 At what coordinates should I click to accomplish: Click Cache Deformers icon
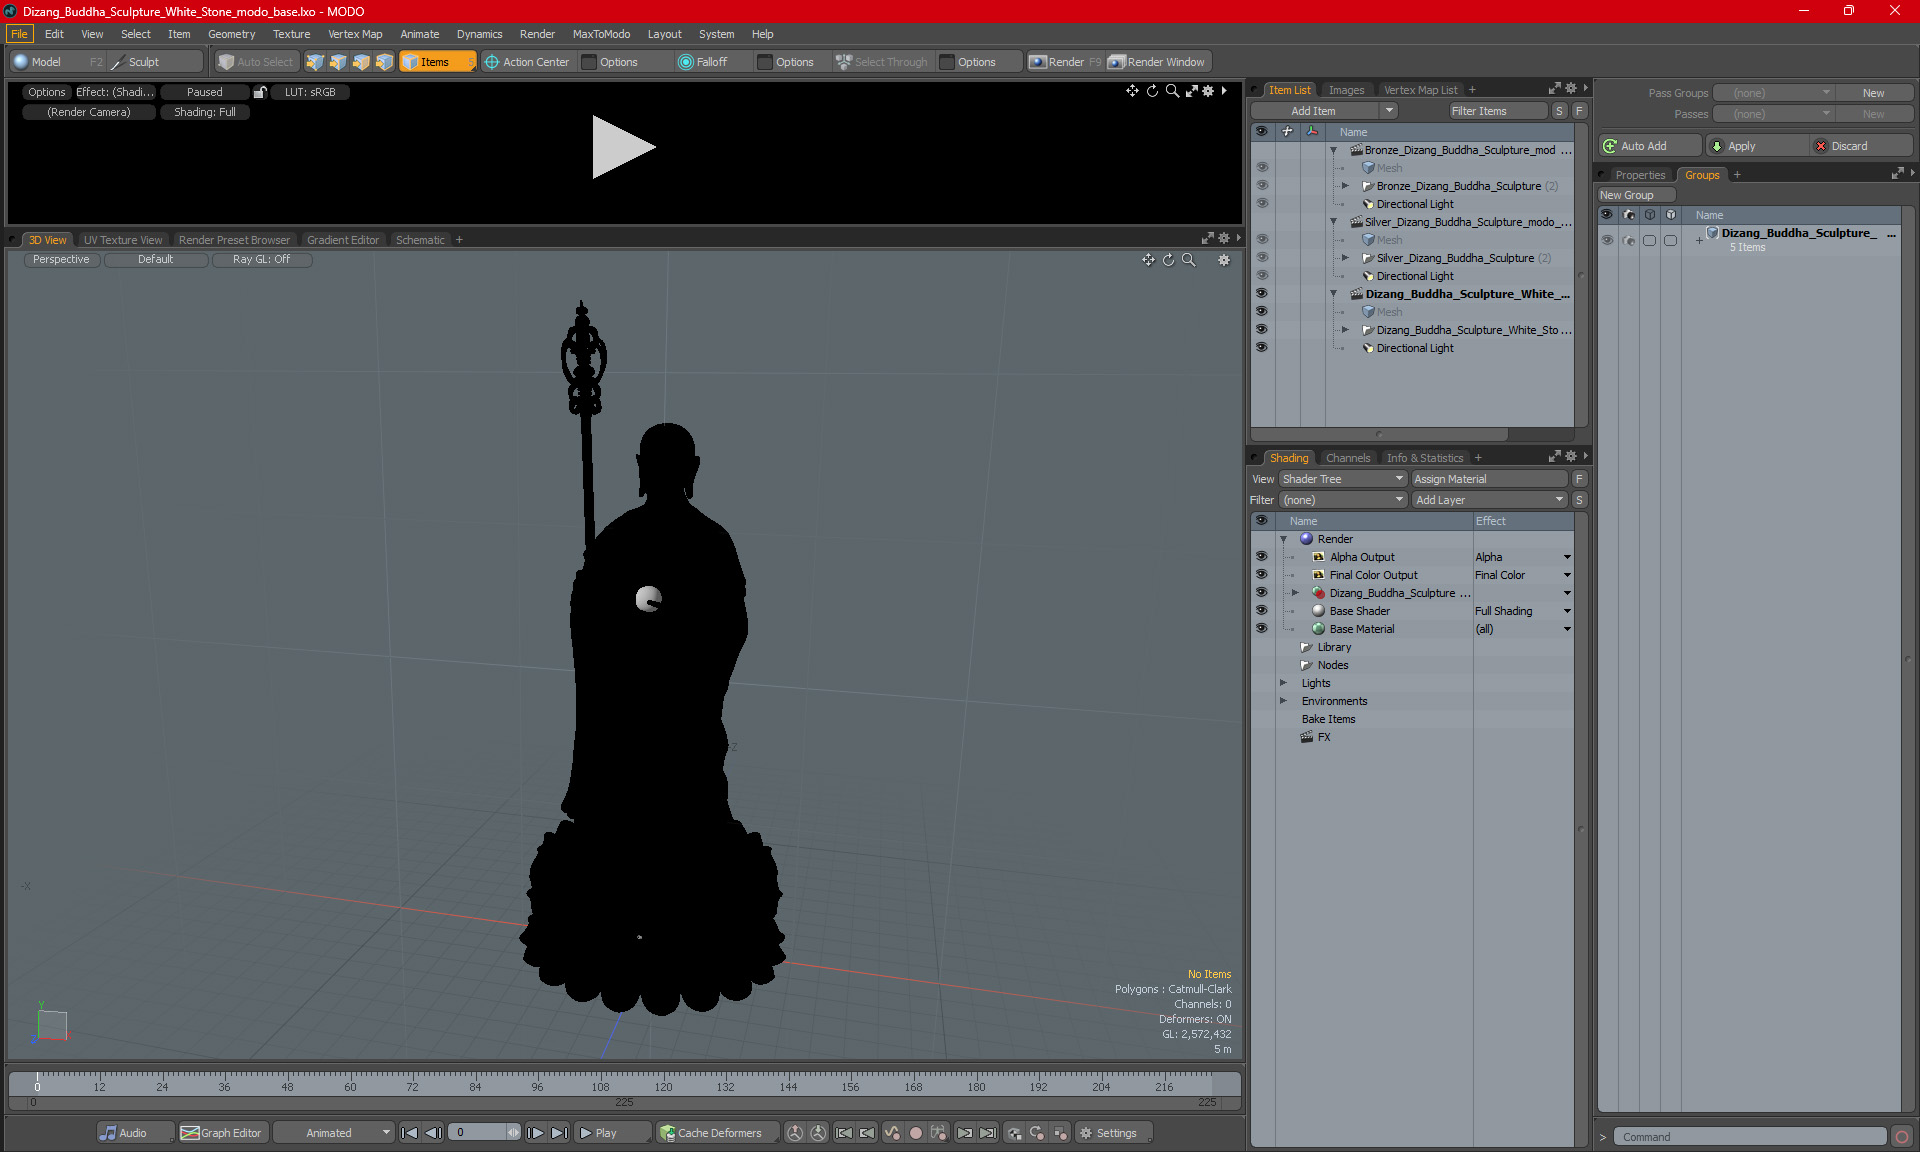pos(667,1133)
